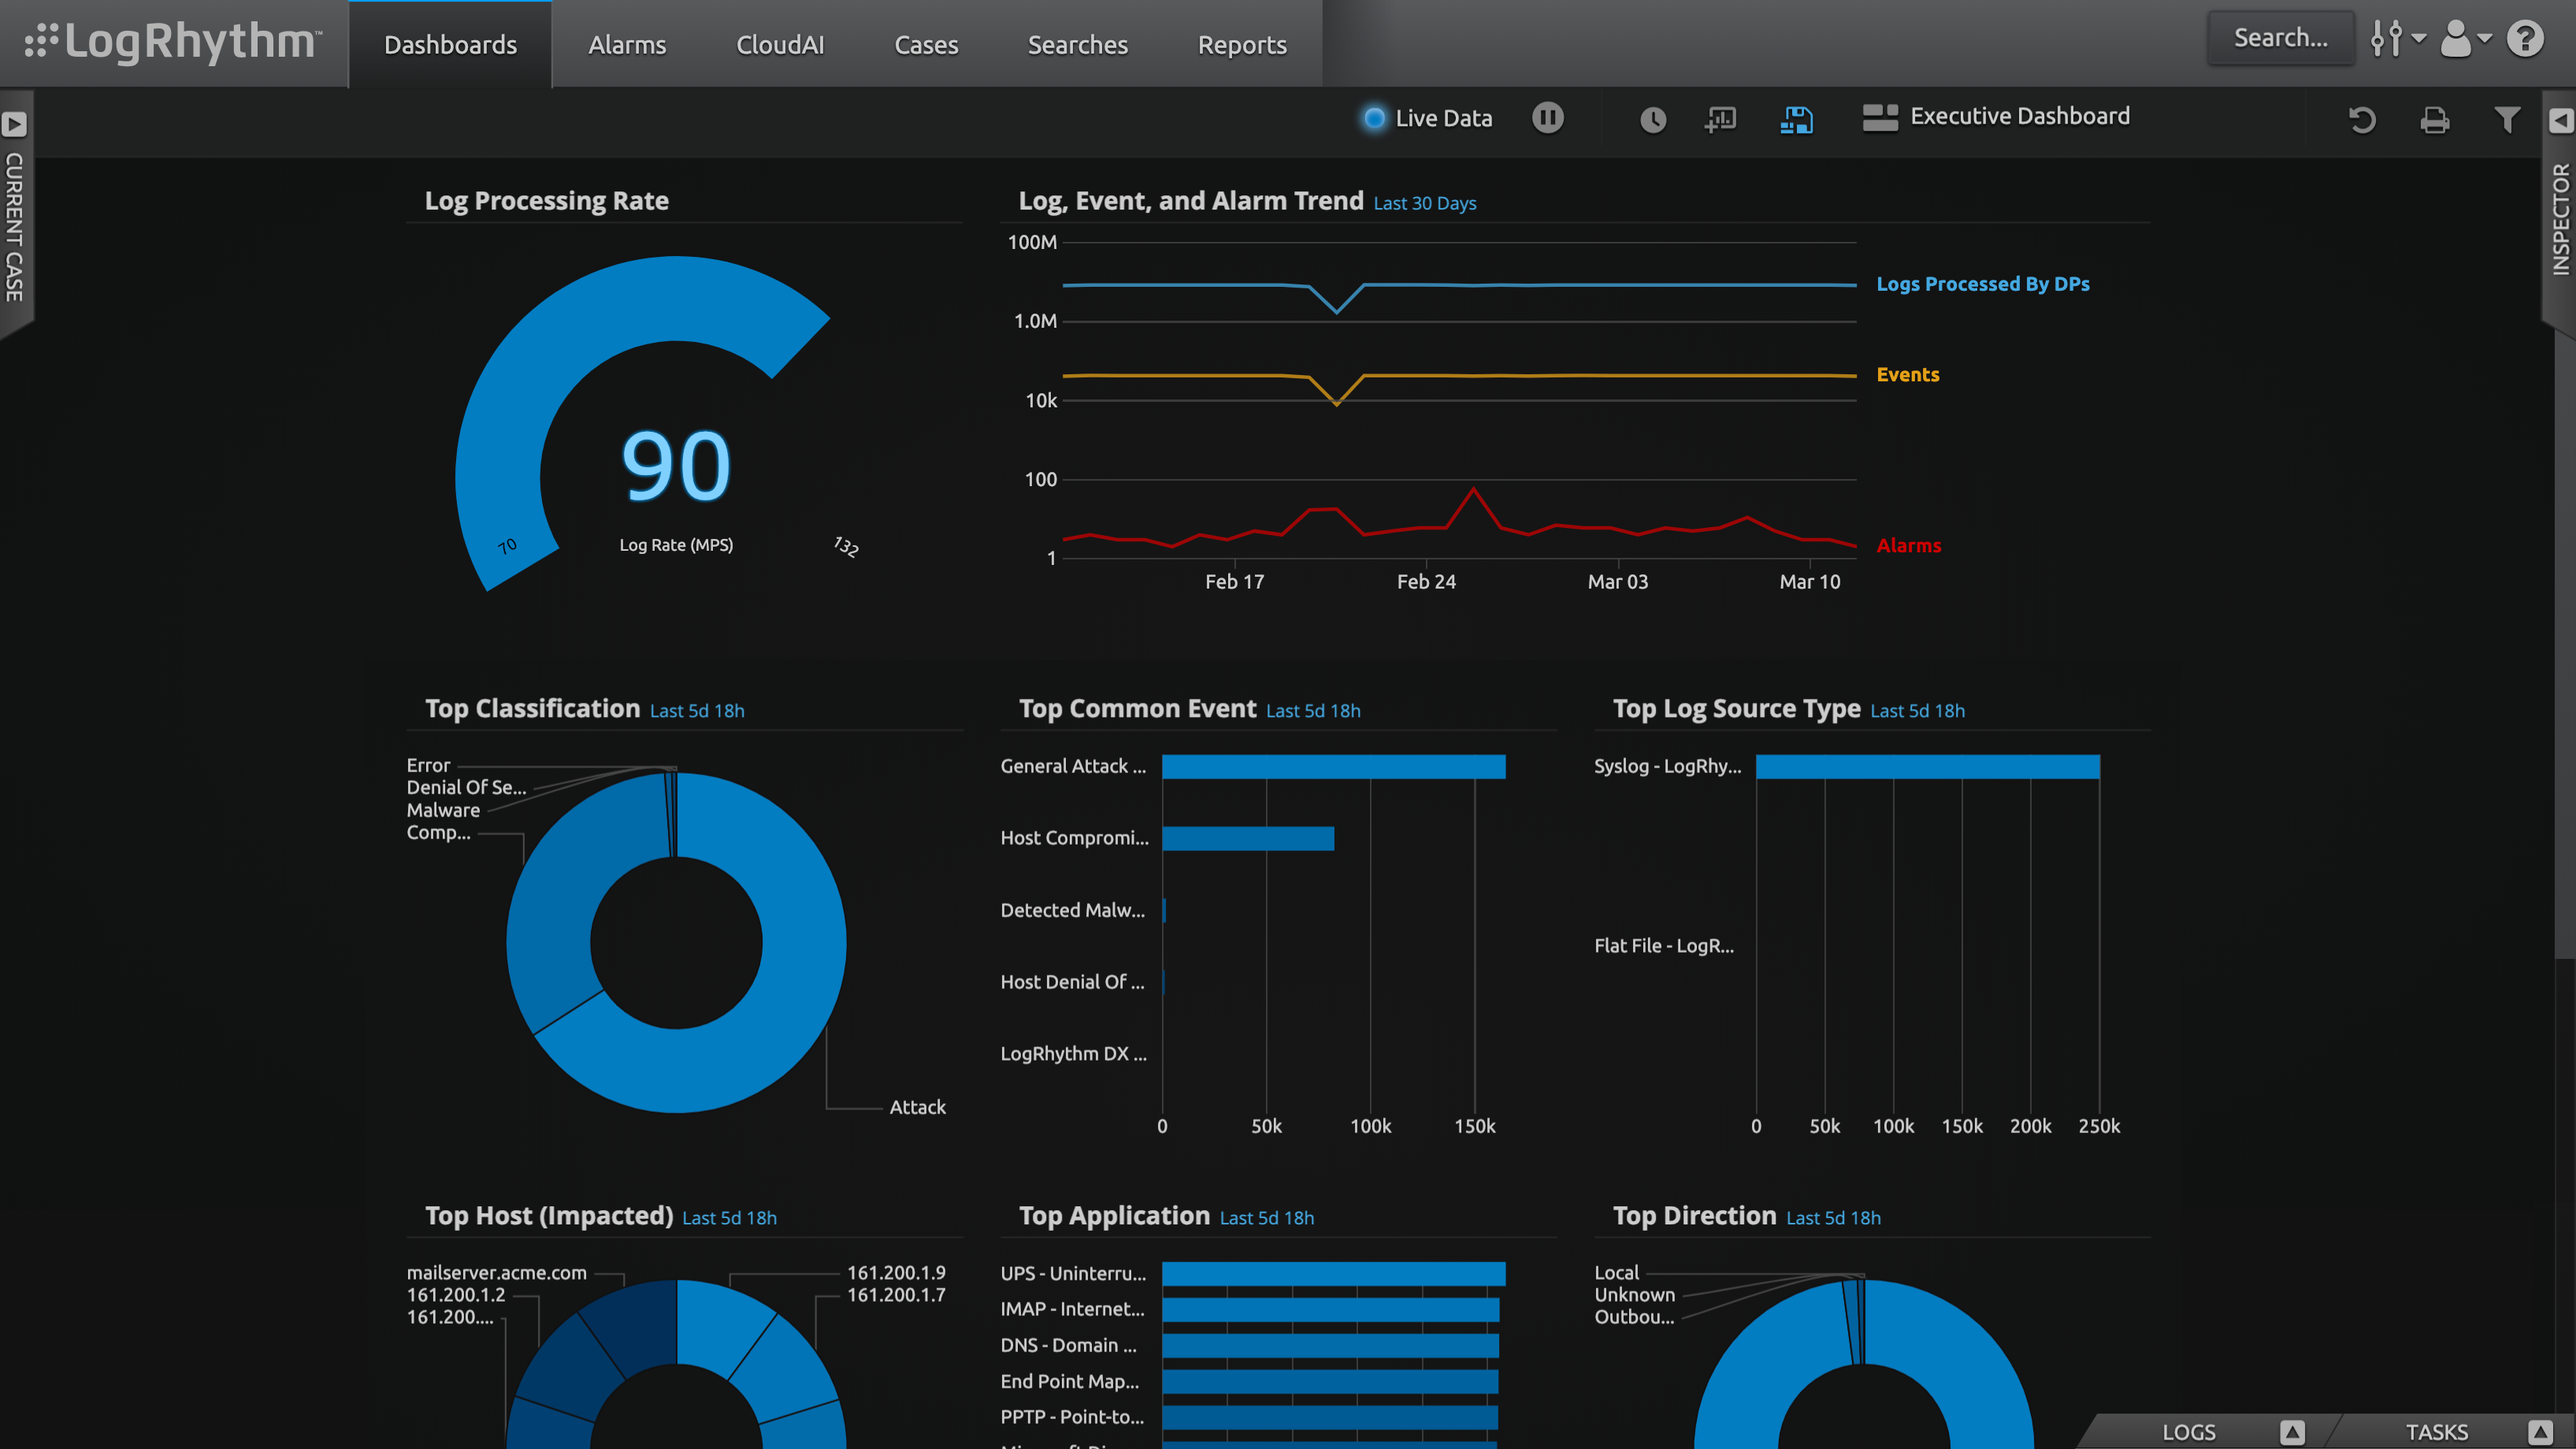Screen dimensions: 2576x1449
Task: Expand the Inspector side panel
Action: pyautogui.click(x=2560, y=121)
